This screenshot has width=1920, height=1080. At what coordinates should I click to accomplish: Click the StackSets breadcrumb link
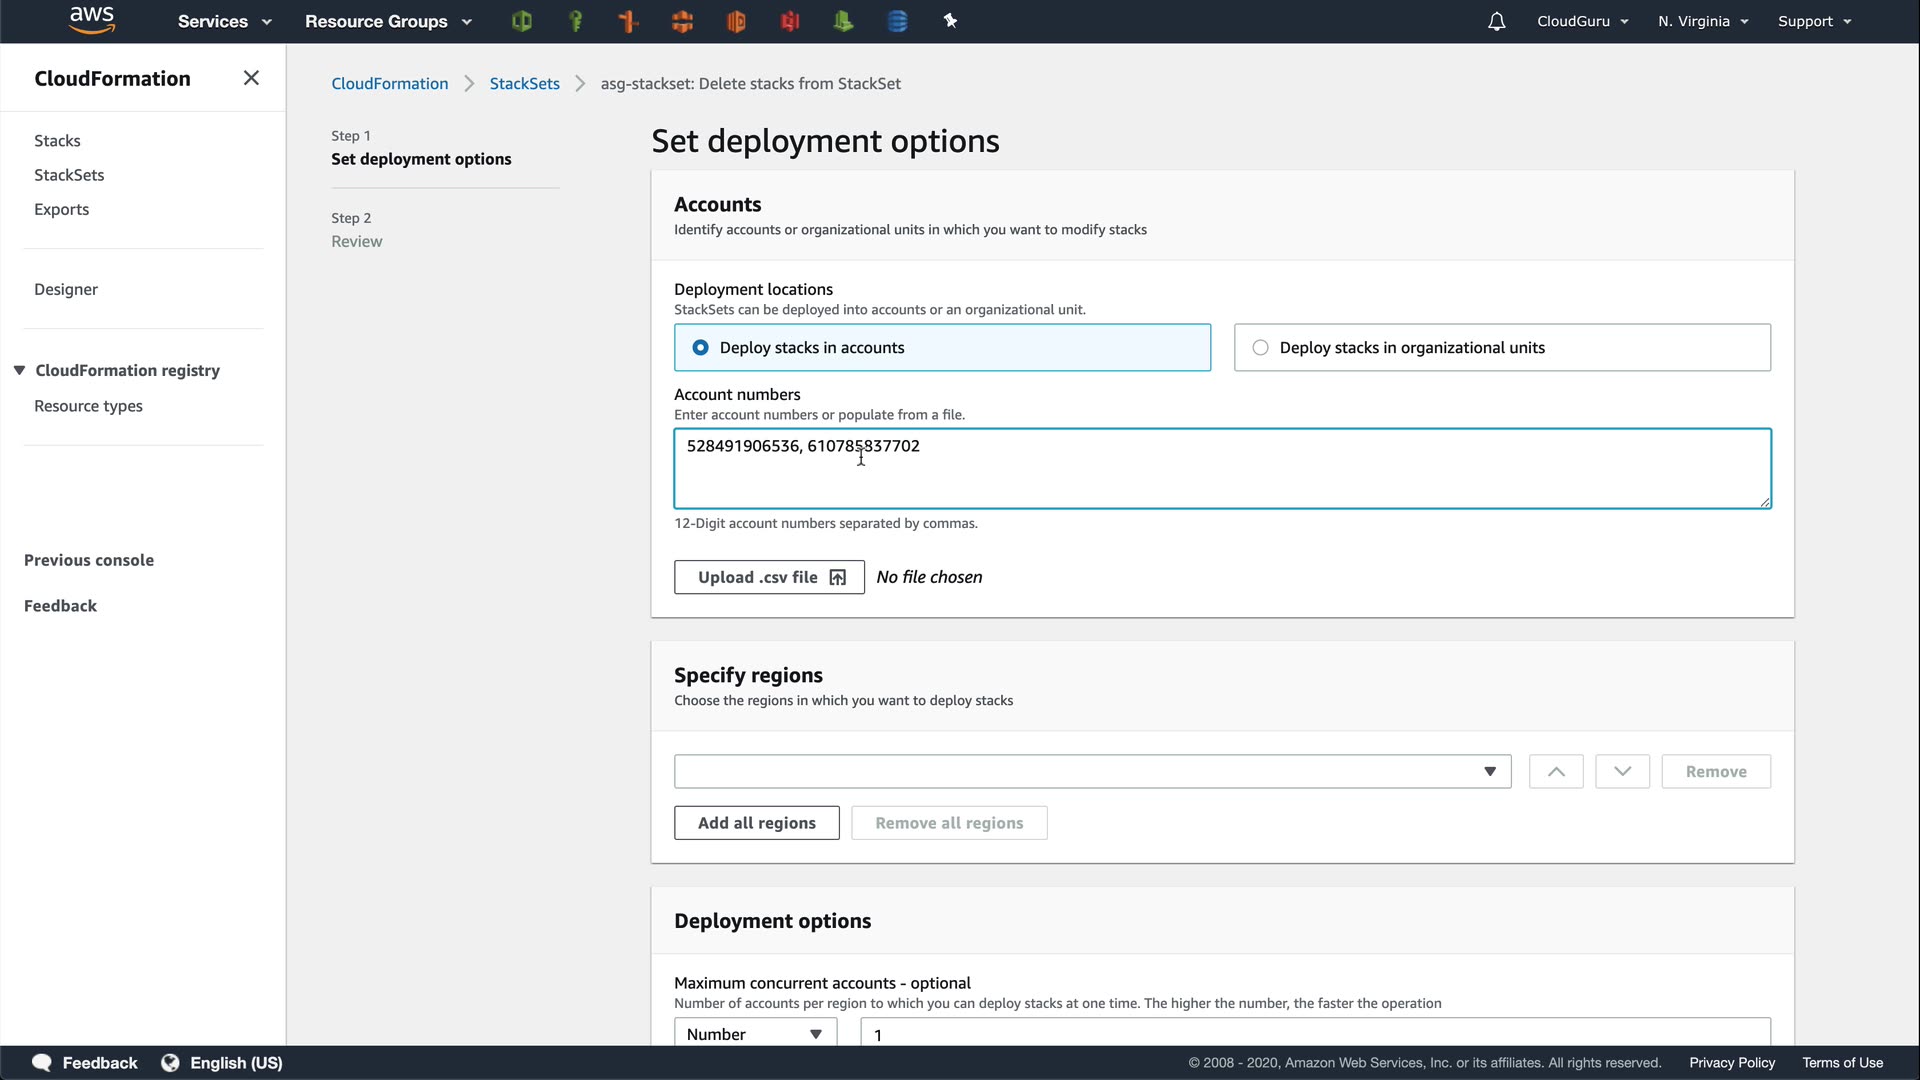click(524, 84)
